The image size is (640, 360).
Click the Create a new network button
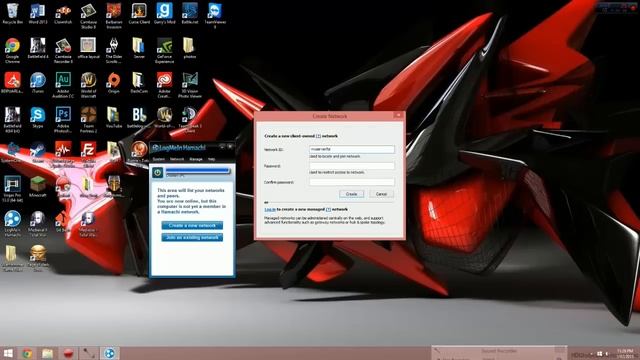click(192, 225)
